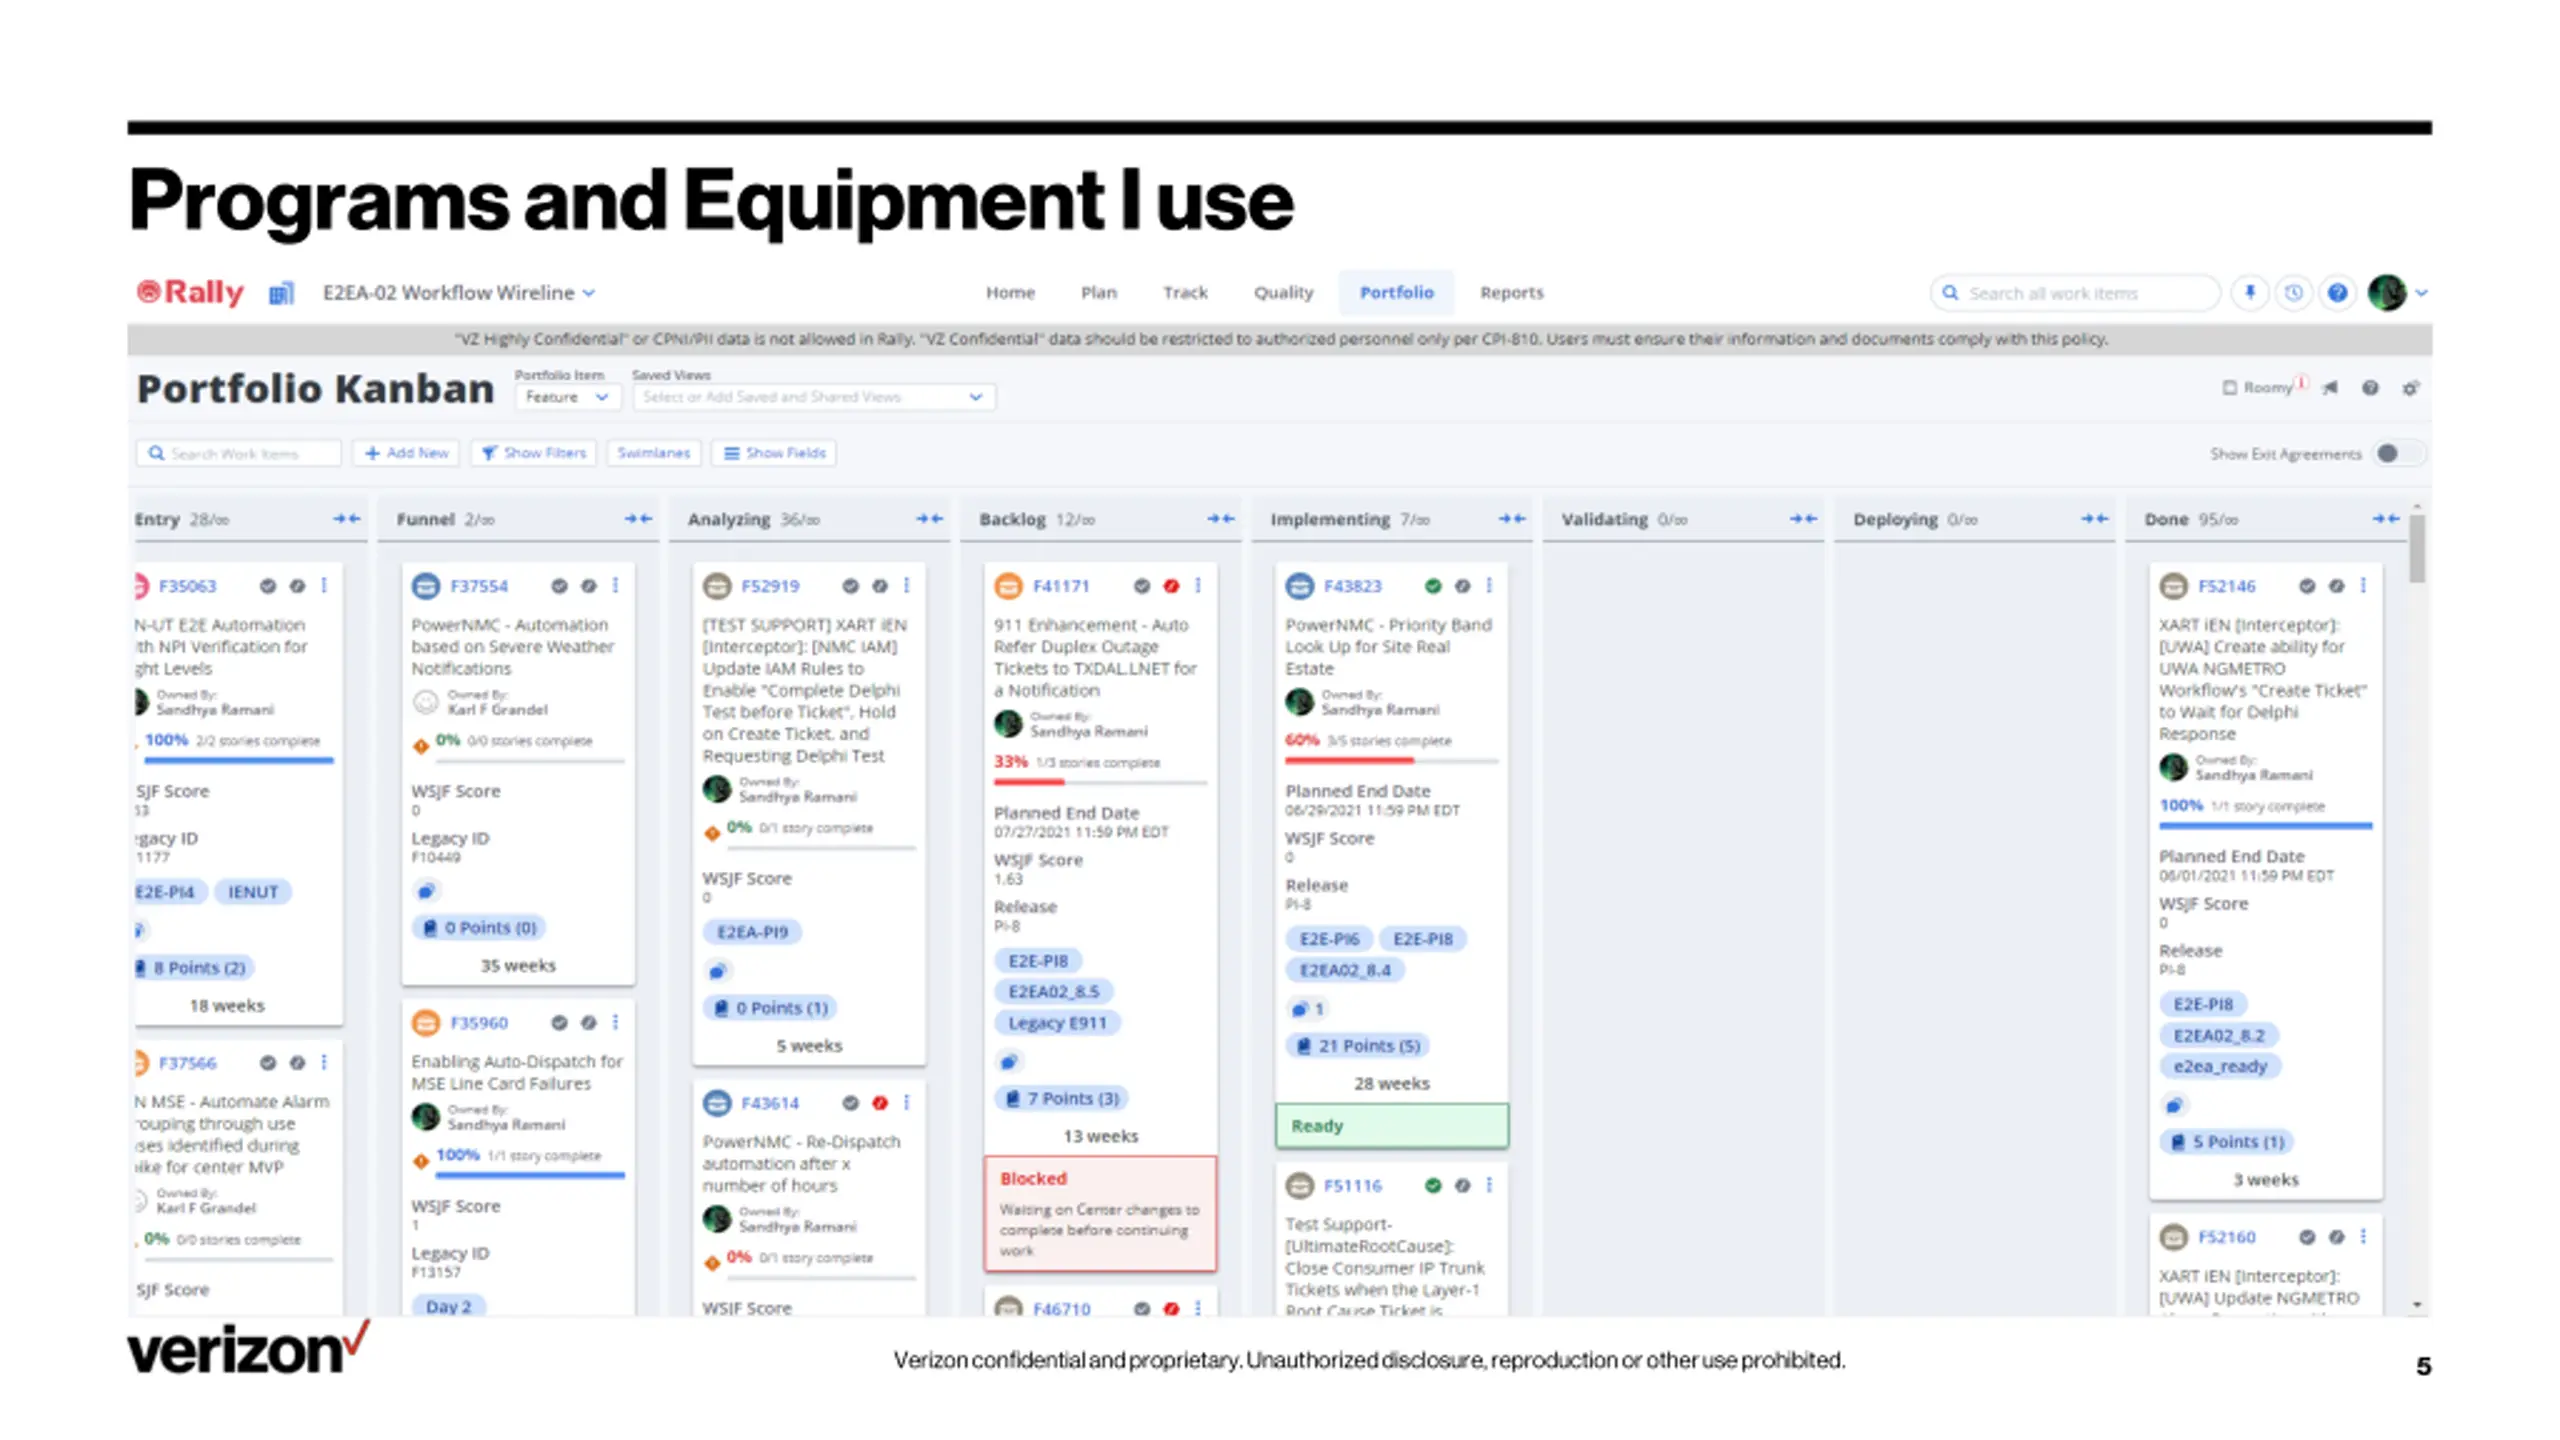Click the pin icon beside the search bar
2560x1440 pixels.
(2250, 292)
